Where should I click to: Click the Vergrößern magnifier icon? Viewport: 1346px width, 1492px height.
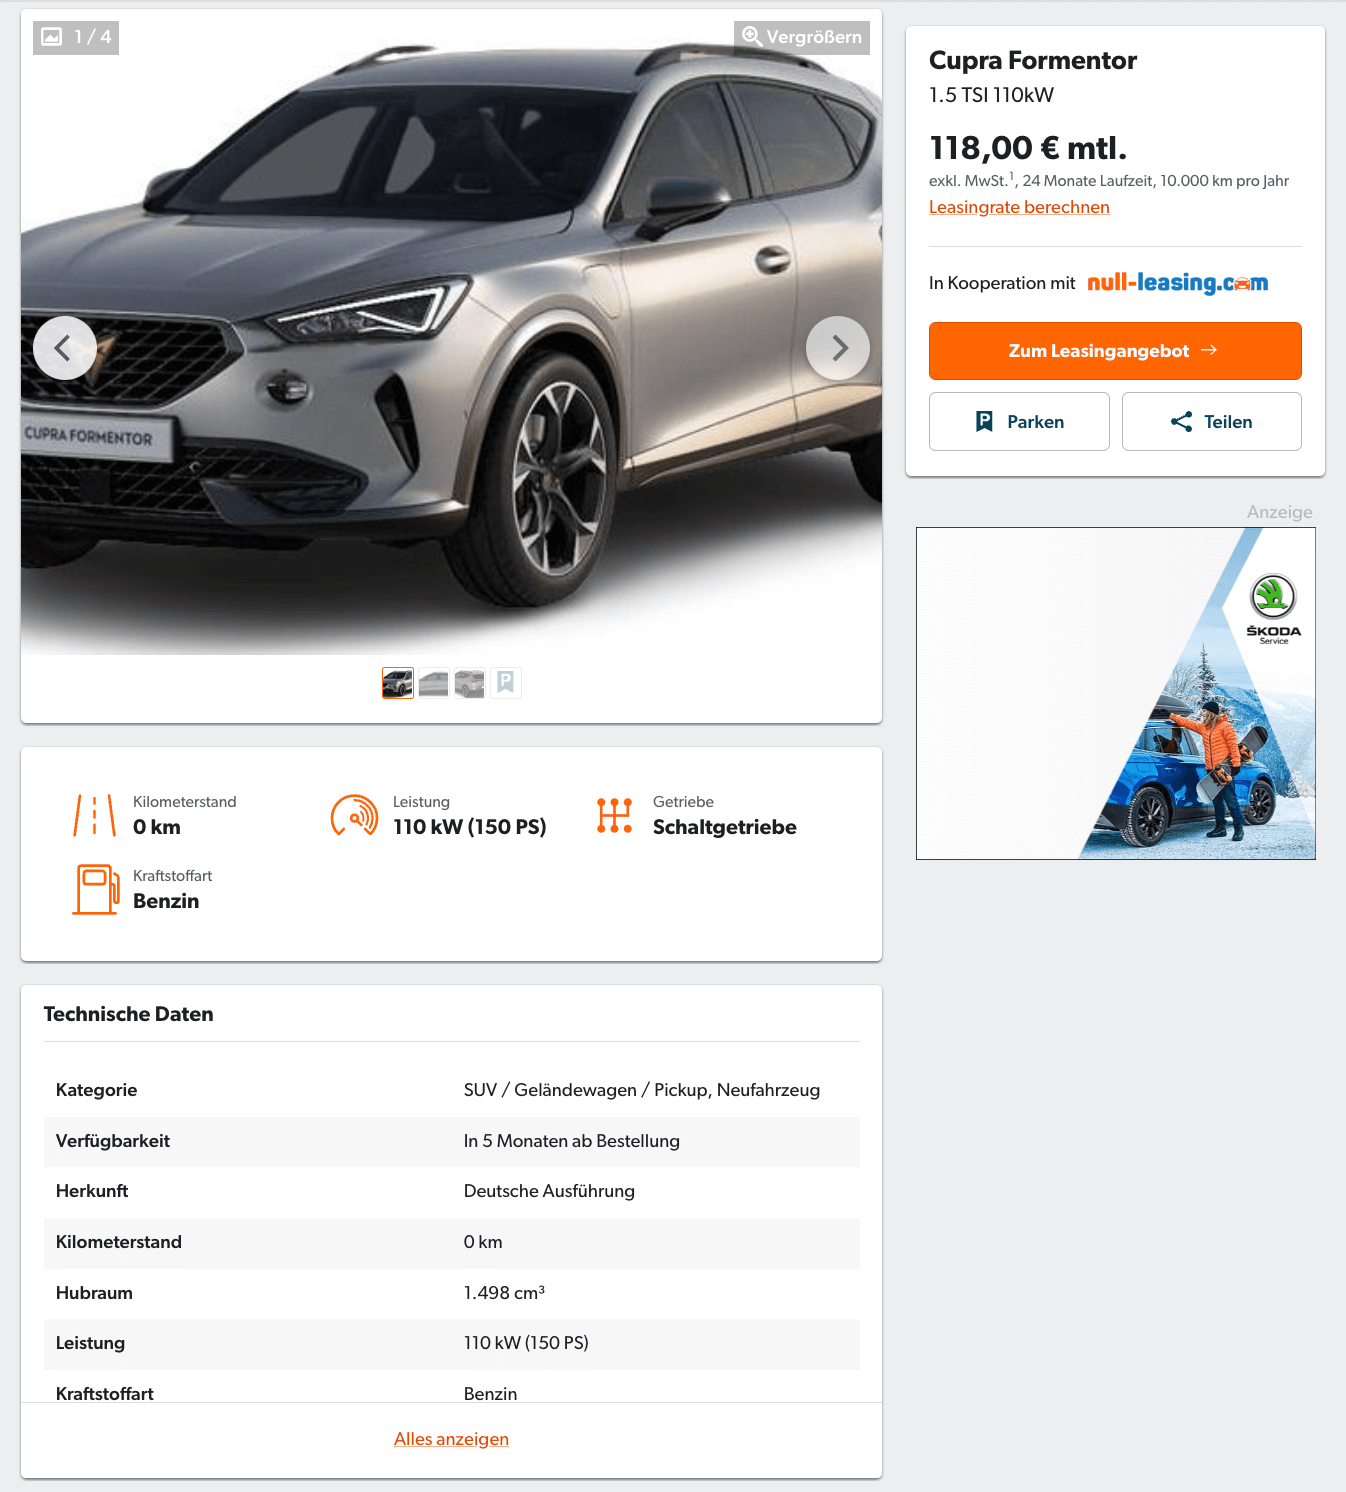[x=752, y=37]
